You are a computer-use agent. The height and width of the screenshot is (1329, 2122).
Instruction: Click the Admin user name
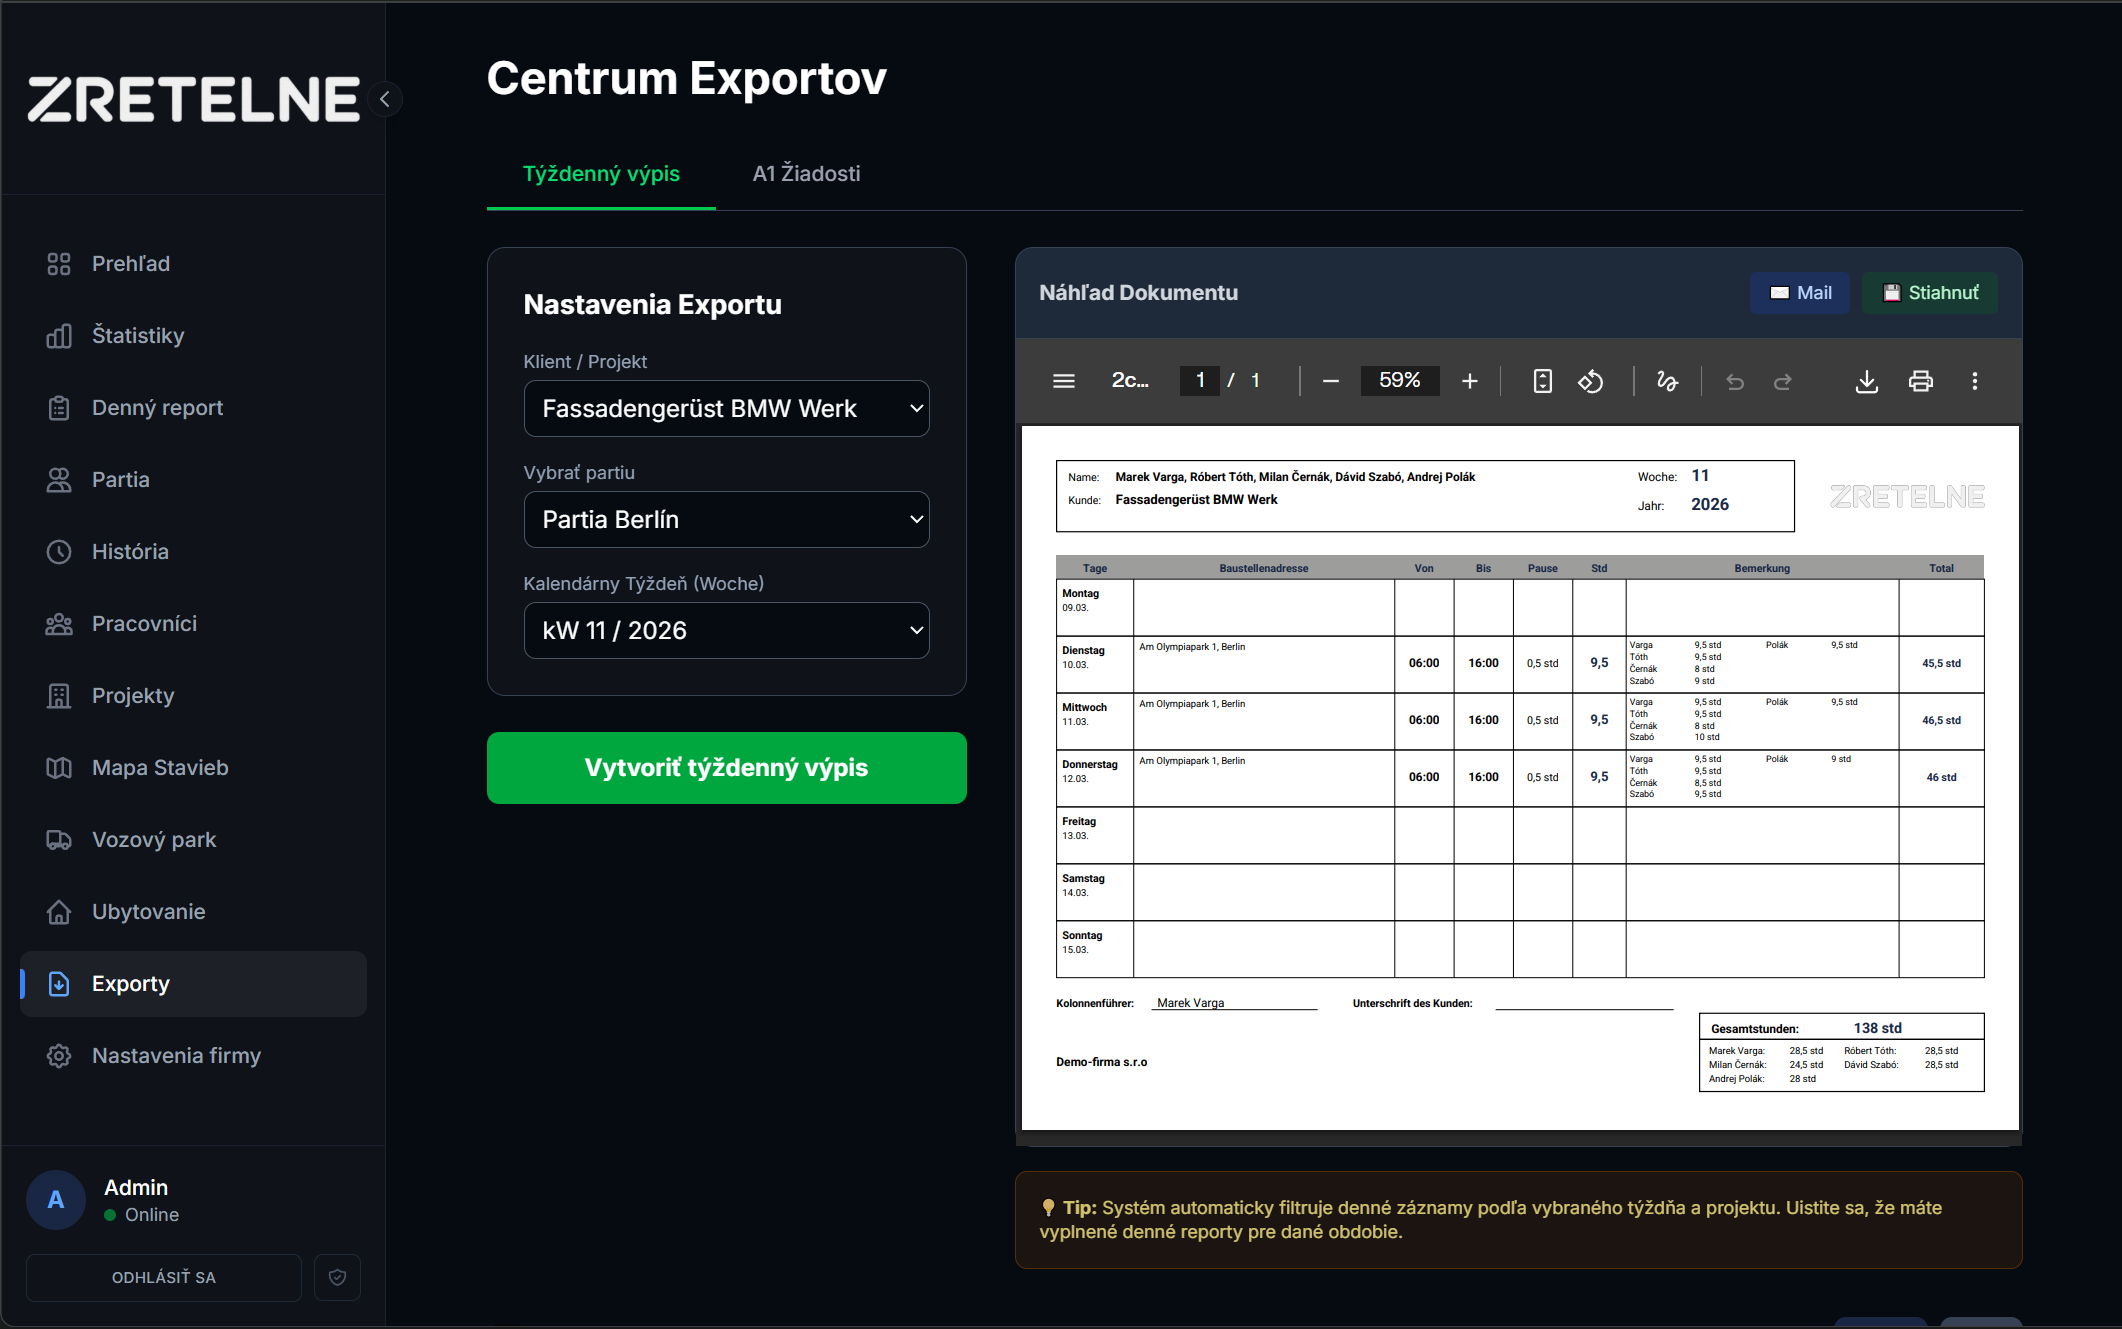click(x=136, y=1188)
